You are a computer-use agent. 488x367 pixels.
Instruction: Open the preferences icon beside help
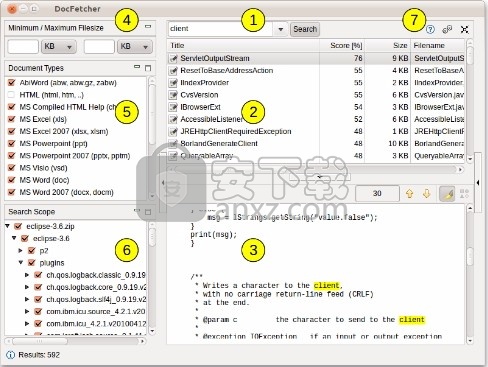447,29
